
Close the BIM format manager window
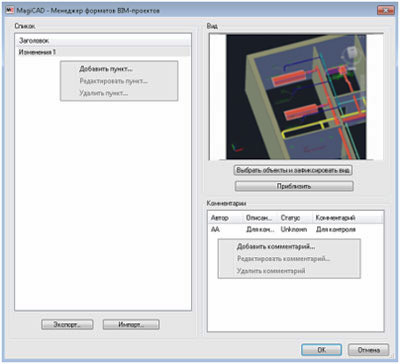(385, 10)
